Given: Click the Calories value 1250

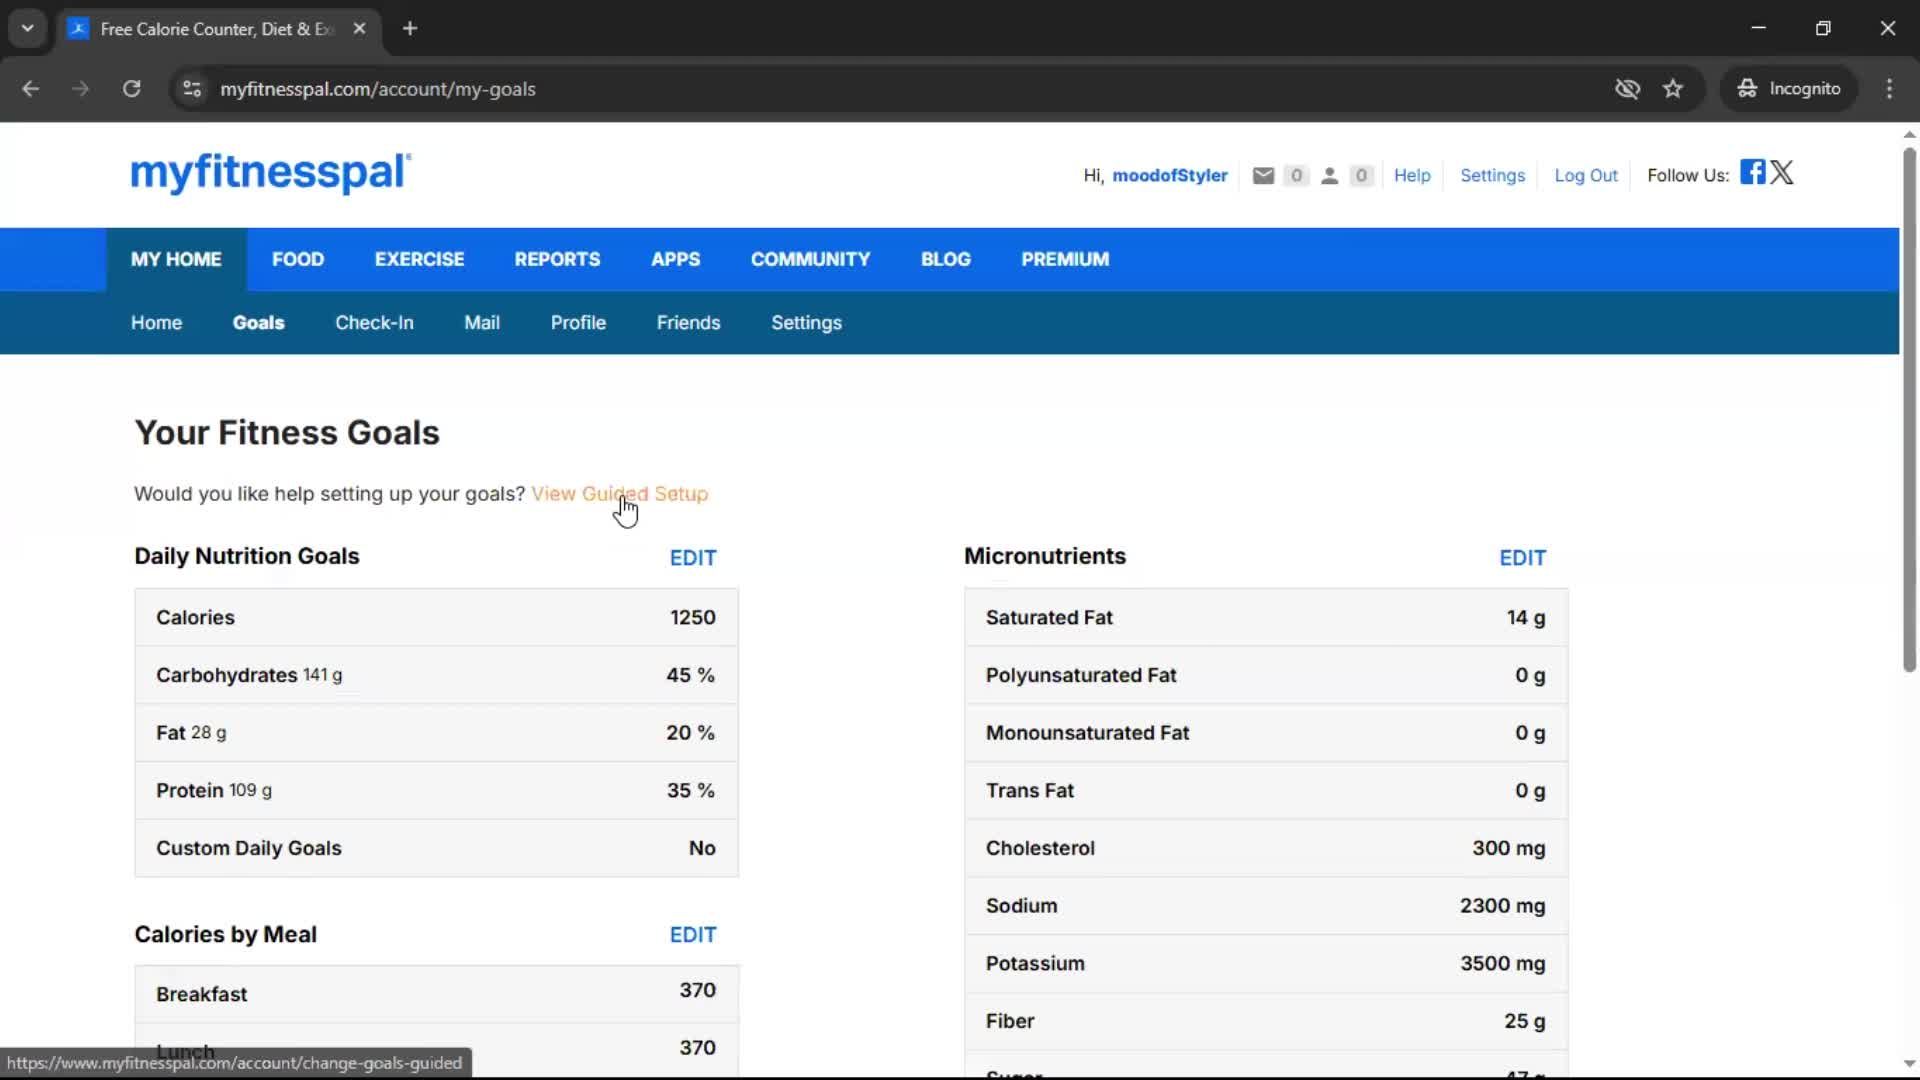Looking at the screenshot, I should [692, 618].
